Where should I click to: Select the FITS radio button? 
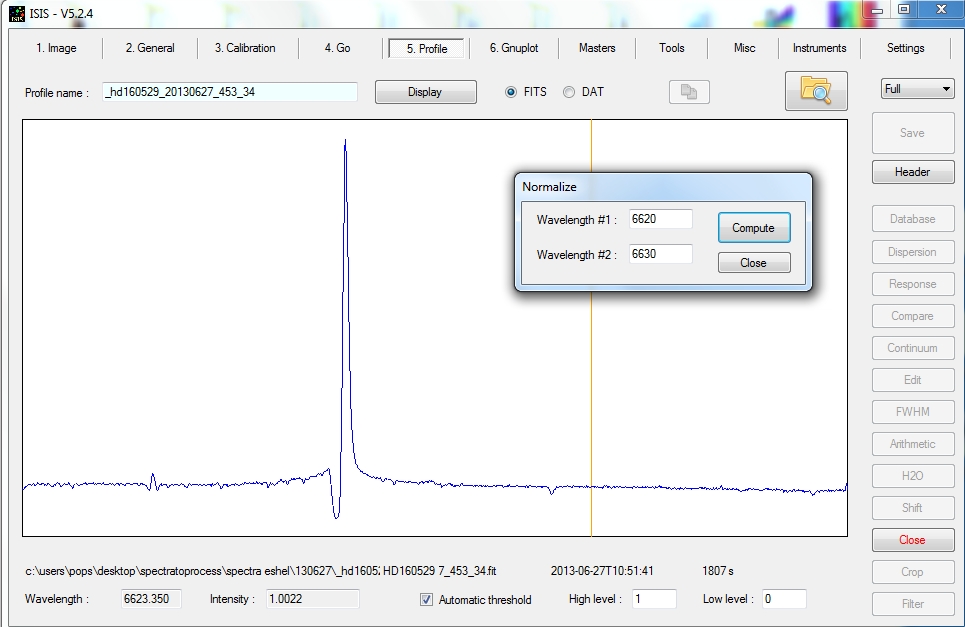[512, 92]
